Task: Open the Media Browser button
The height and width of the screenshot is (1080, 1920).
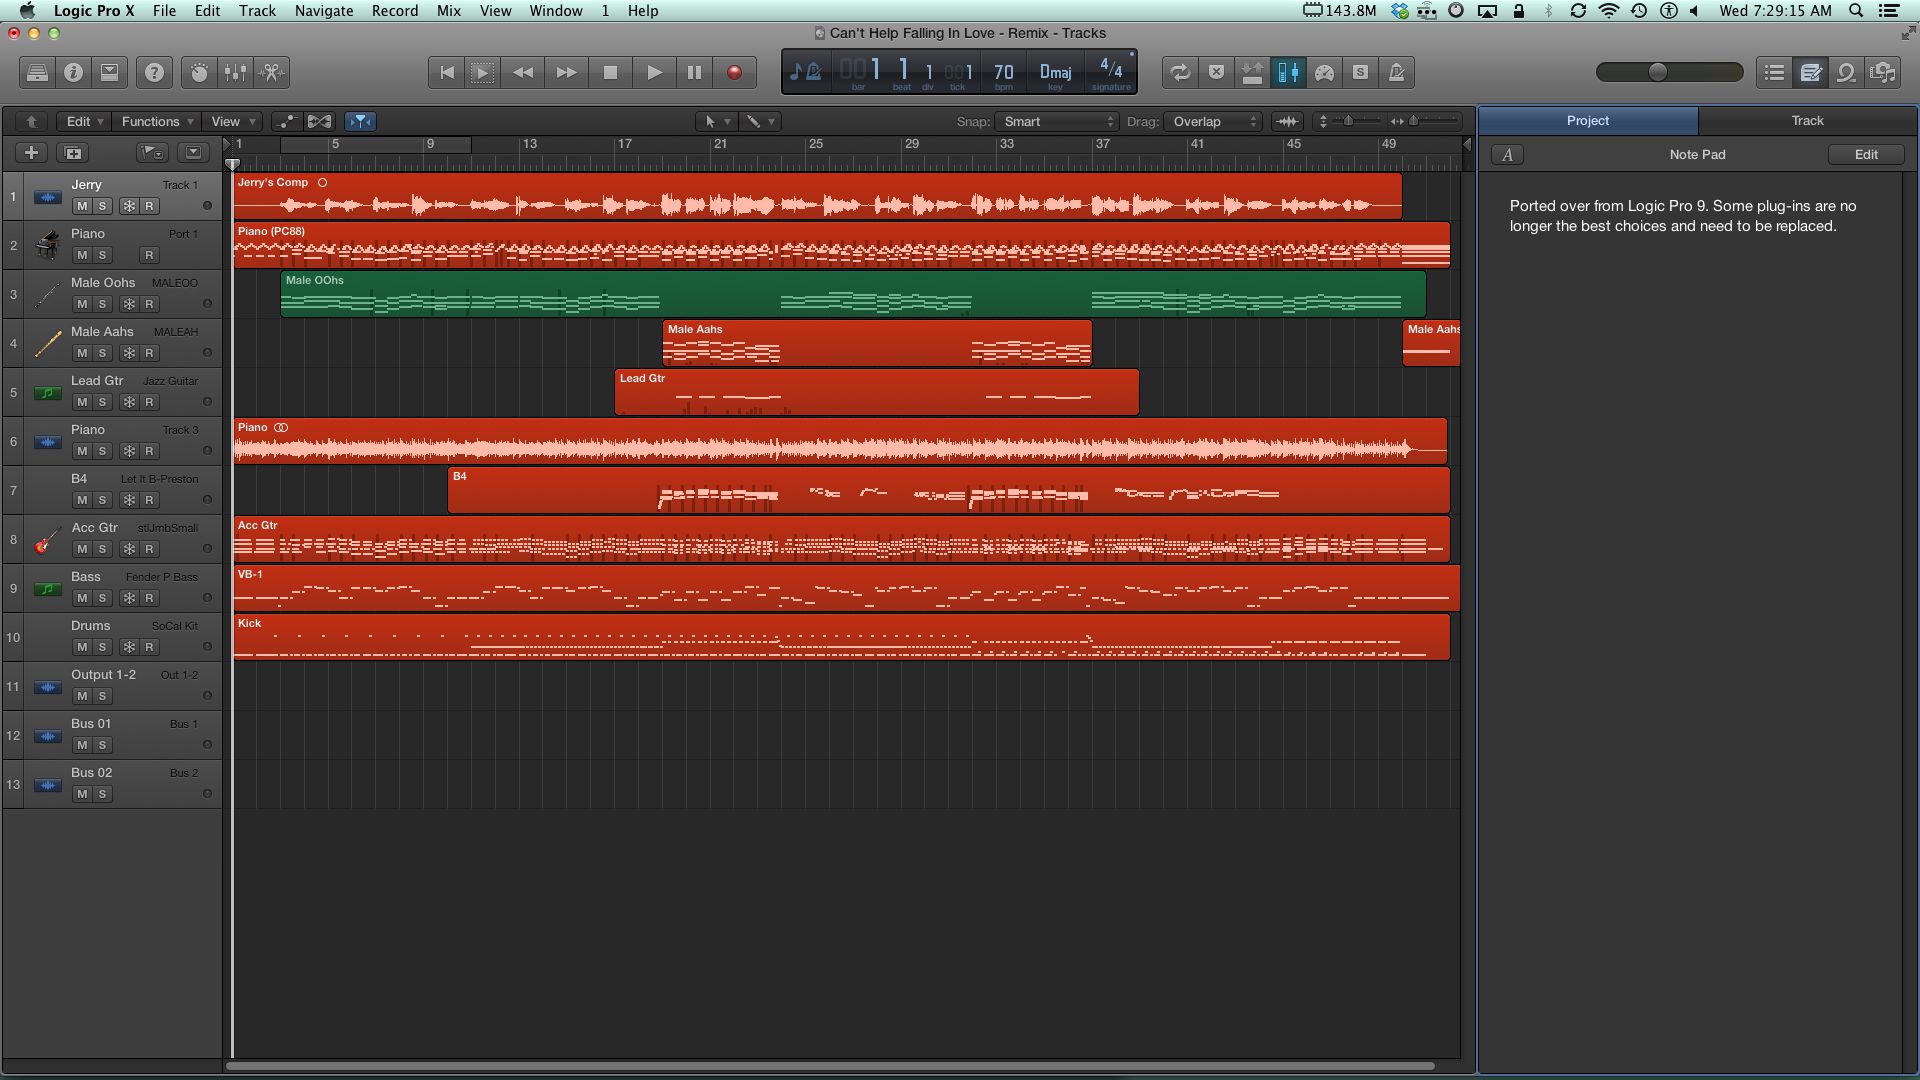Action: point(1882,72)
